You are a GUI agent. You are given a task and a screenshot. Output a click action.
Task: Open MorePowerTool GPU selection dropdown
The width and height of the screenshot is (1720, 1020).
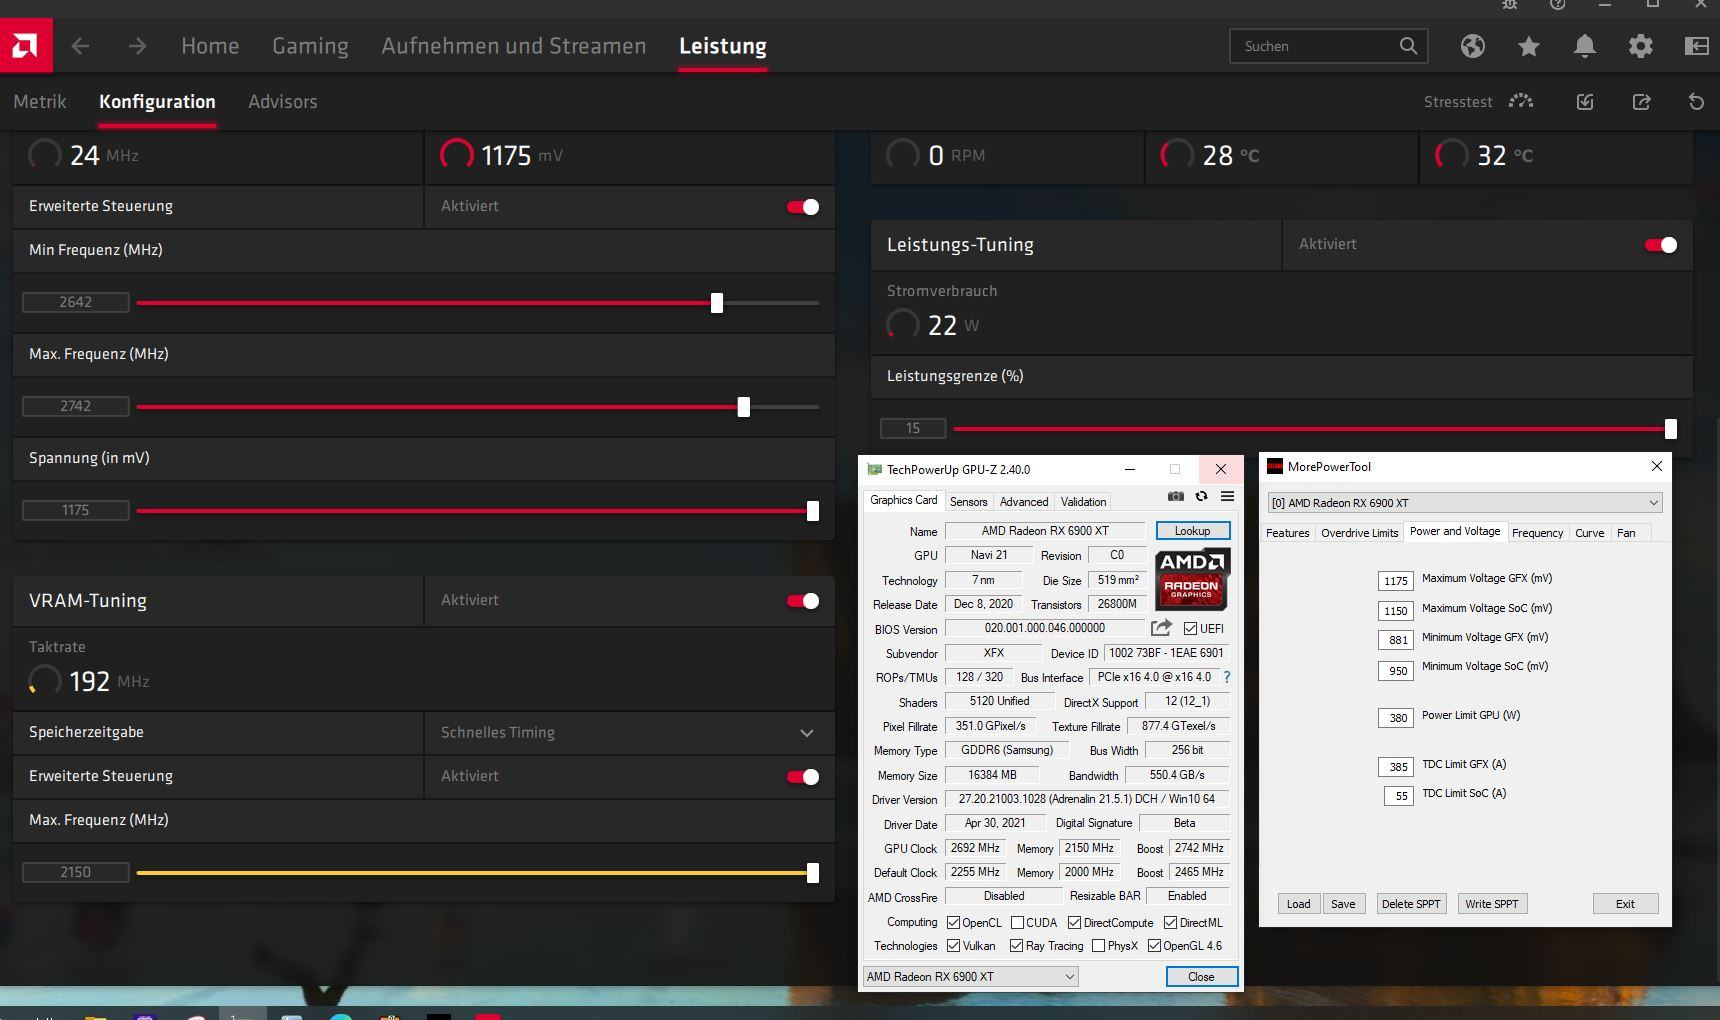[x=1464, y=503]
